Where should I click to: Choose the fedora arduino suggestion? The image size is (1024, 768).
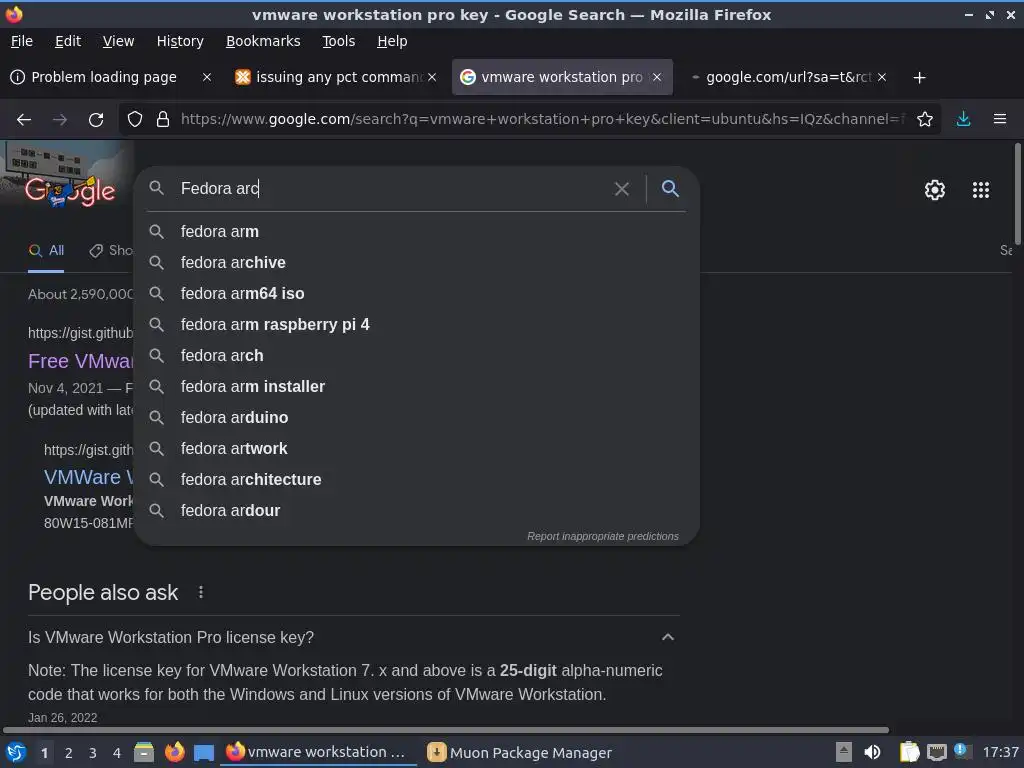(416, 417)
